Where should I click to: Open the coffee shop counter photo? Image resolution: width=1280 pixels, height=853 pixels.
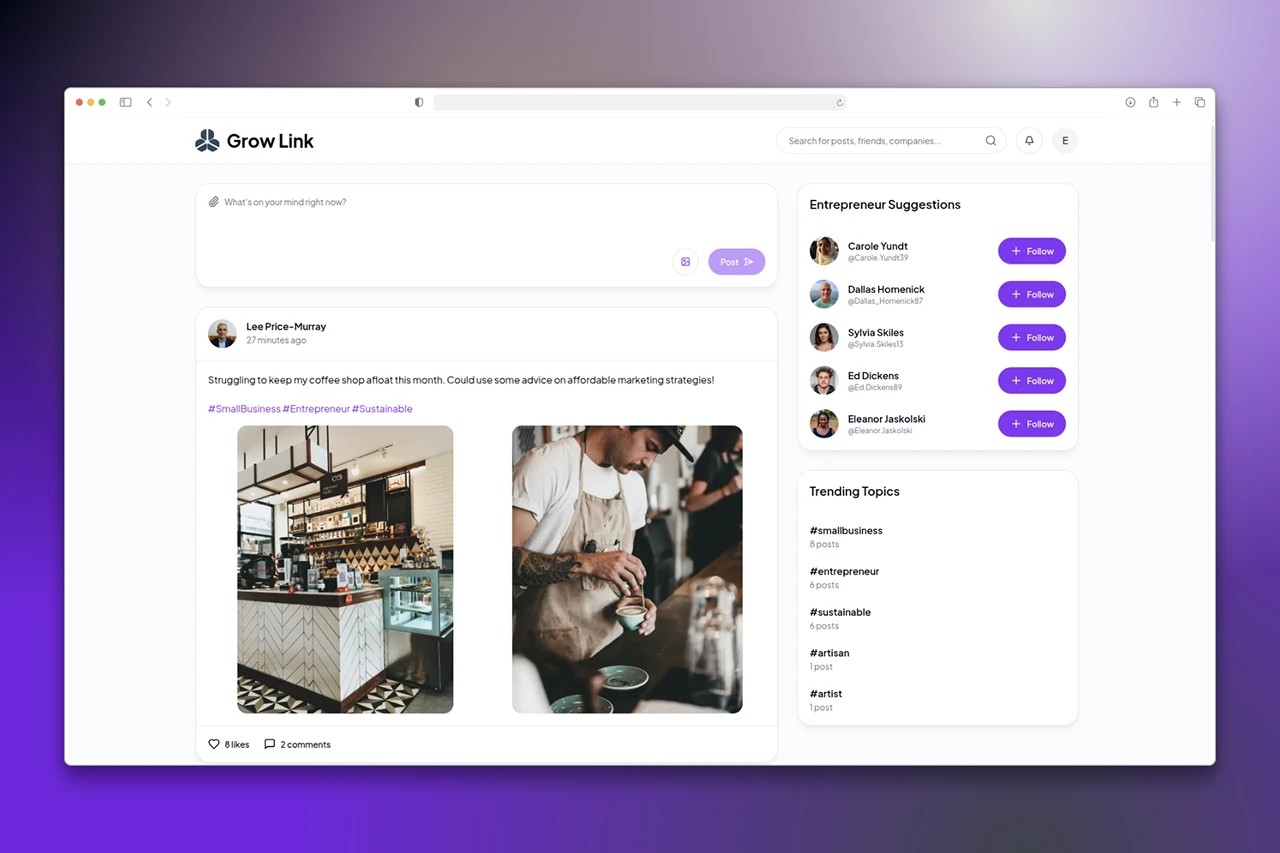[345, 570]
